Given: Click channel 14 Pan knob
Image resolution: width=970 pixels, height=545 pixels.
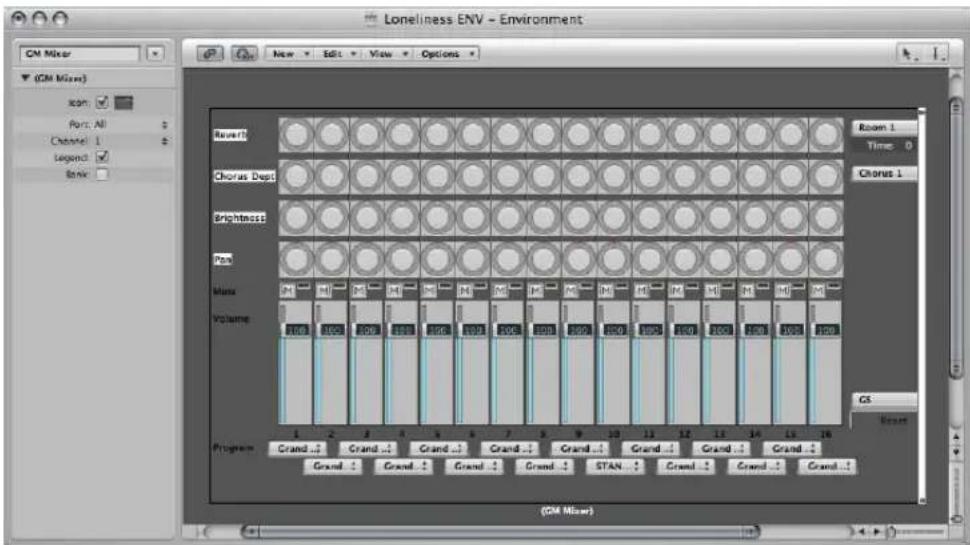Looking at the screenshot, I should (x=755, y=259).
